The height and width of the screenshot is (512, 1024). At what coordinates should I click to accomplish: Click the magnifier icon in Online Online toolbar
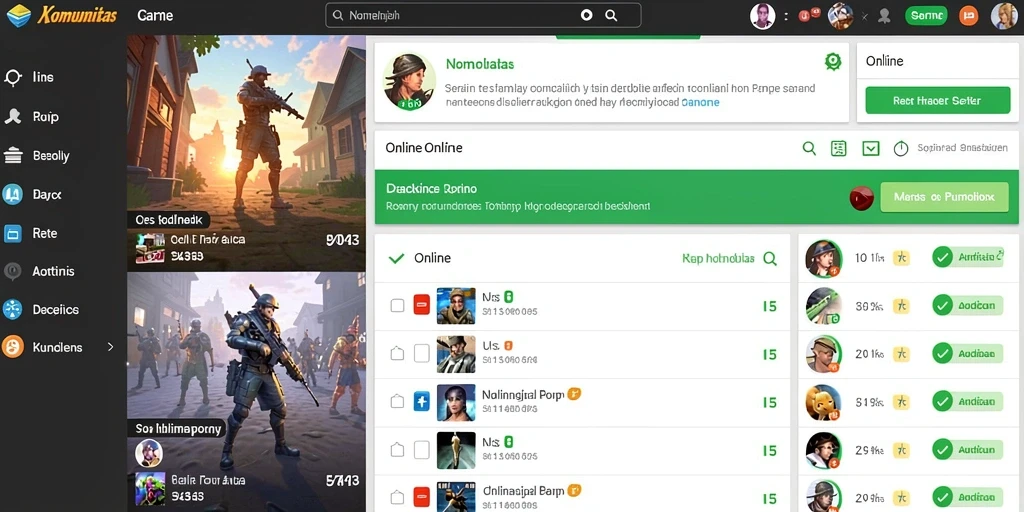[x=809, y=148]
